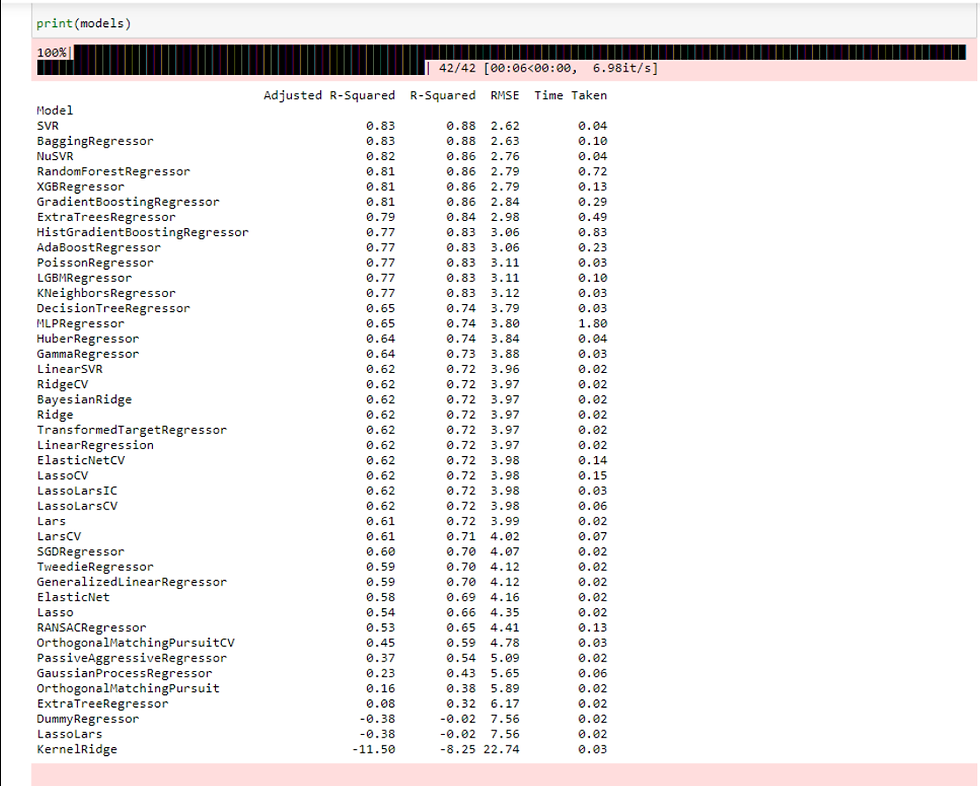Select the Adjusted R-Squared column header
The width and height of the screenshot is (980, 786).
point(329,96)
